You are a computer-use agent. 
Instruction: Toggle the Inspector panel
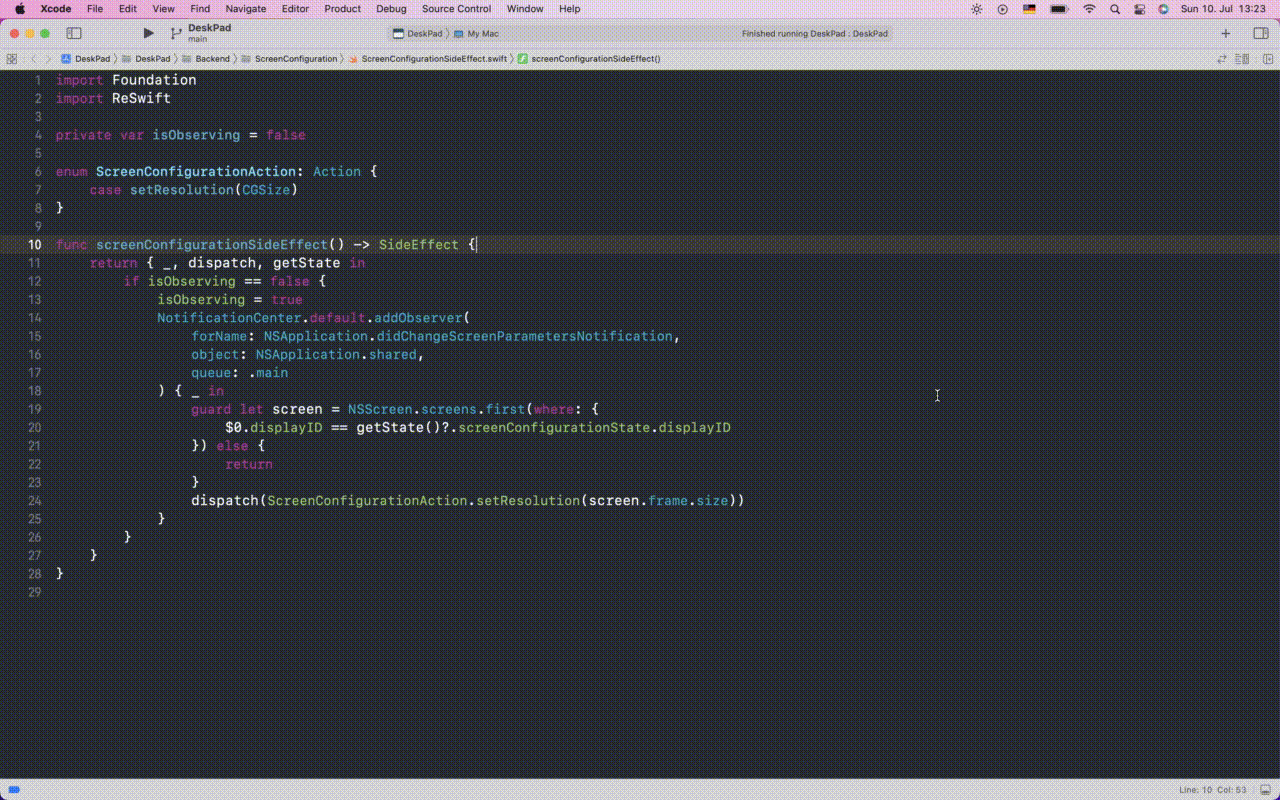pos(1260,33)
